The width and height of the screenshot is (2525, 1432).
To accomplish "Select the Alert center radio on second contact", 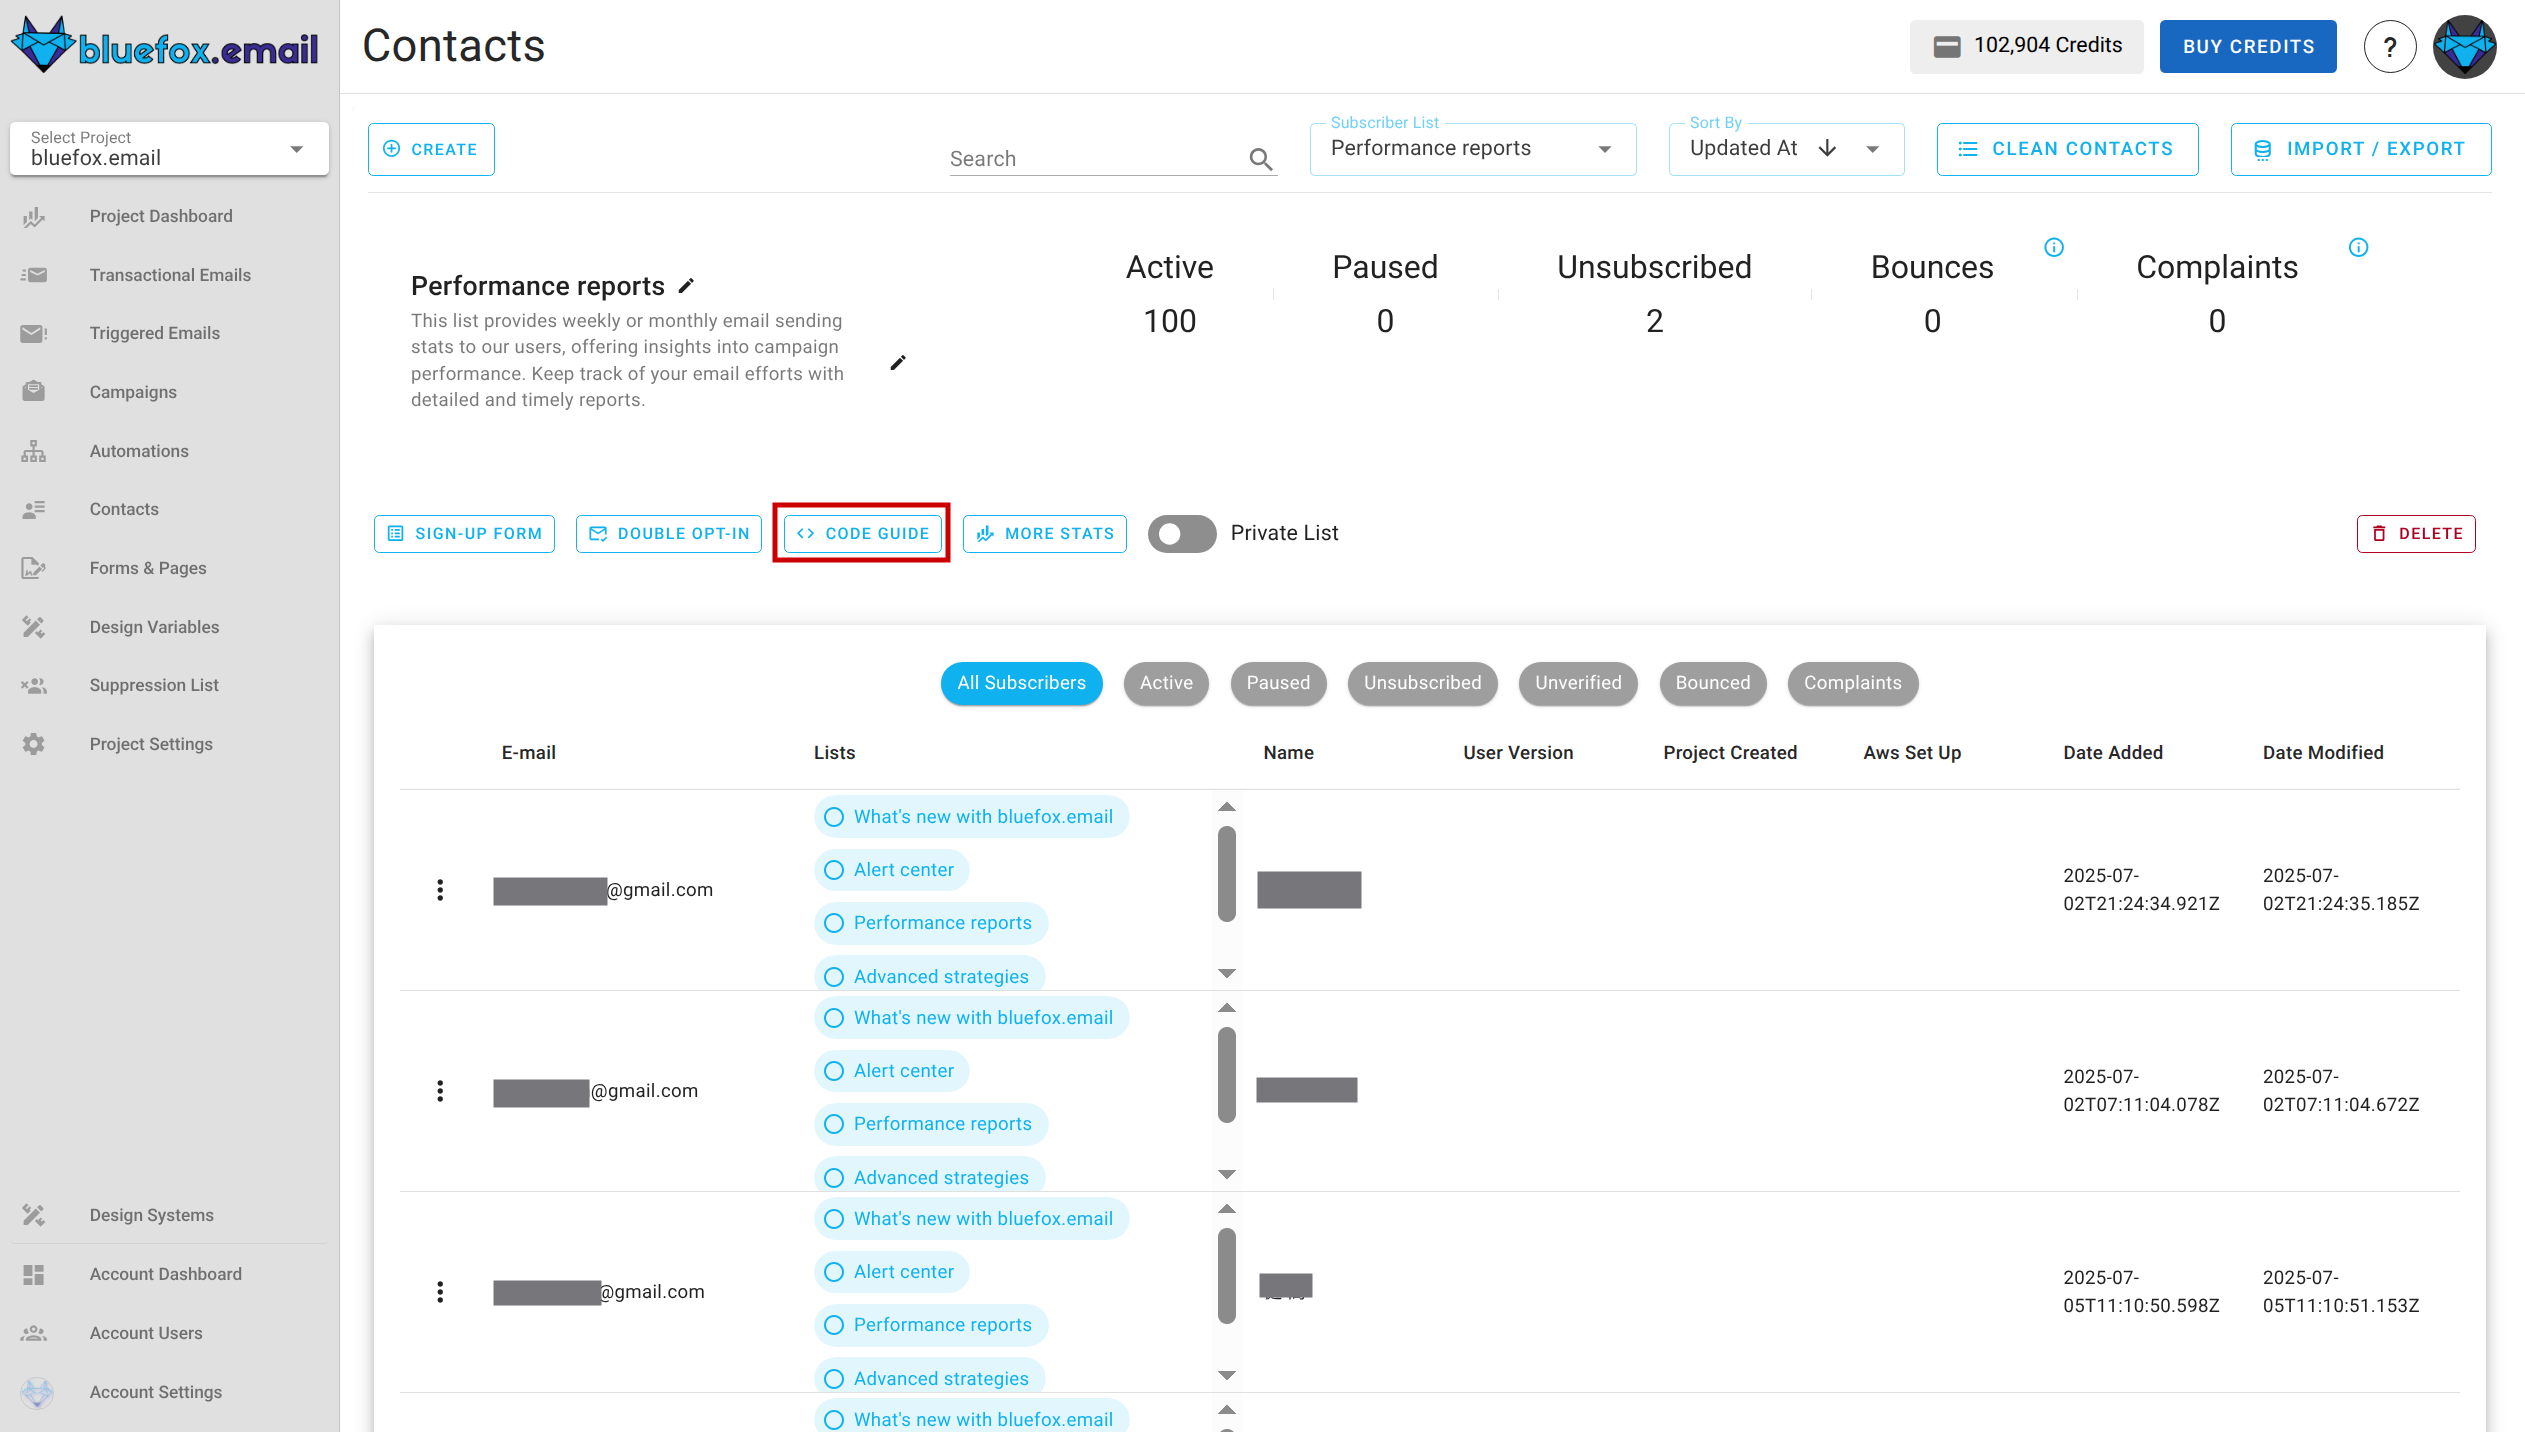I will pos(833,1070).
